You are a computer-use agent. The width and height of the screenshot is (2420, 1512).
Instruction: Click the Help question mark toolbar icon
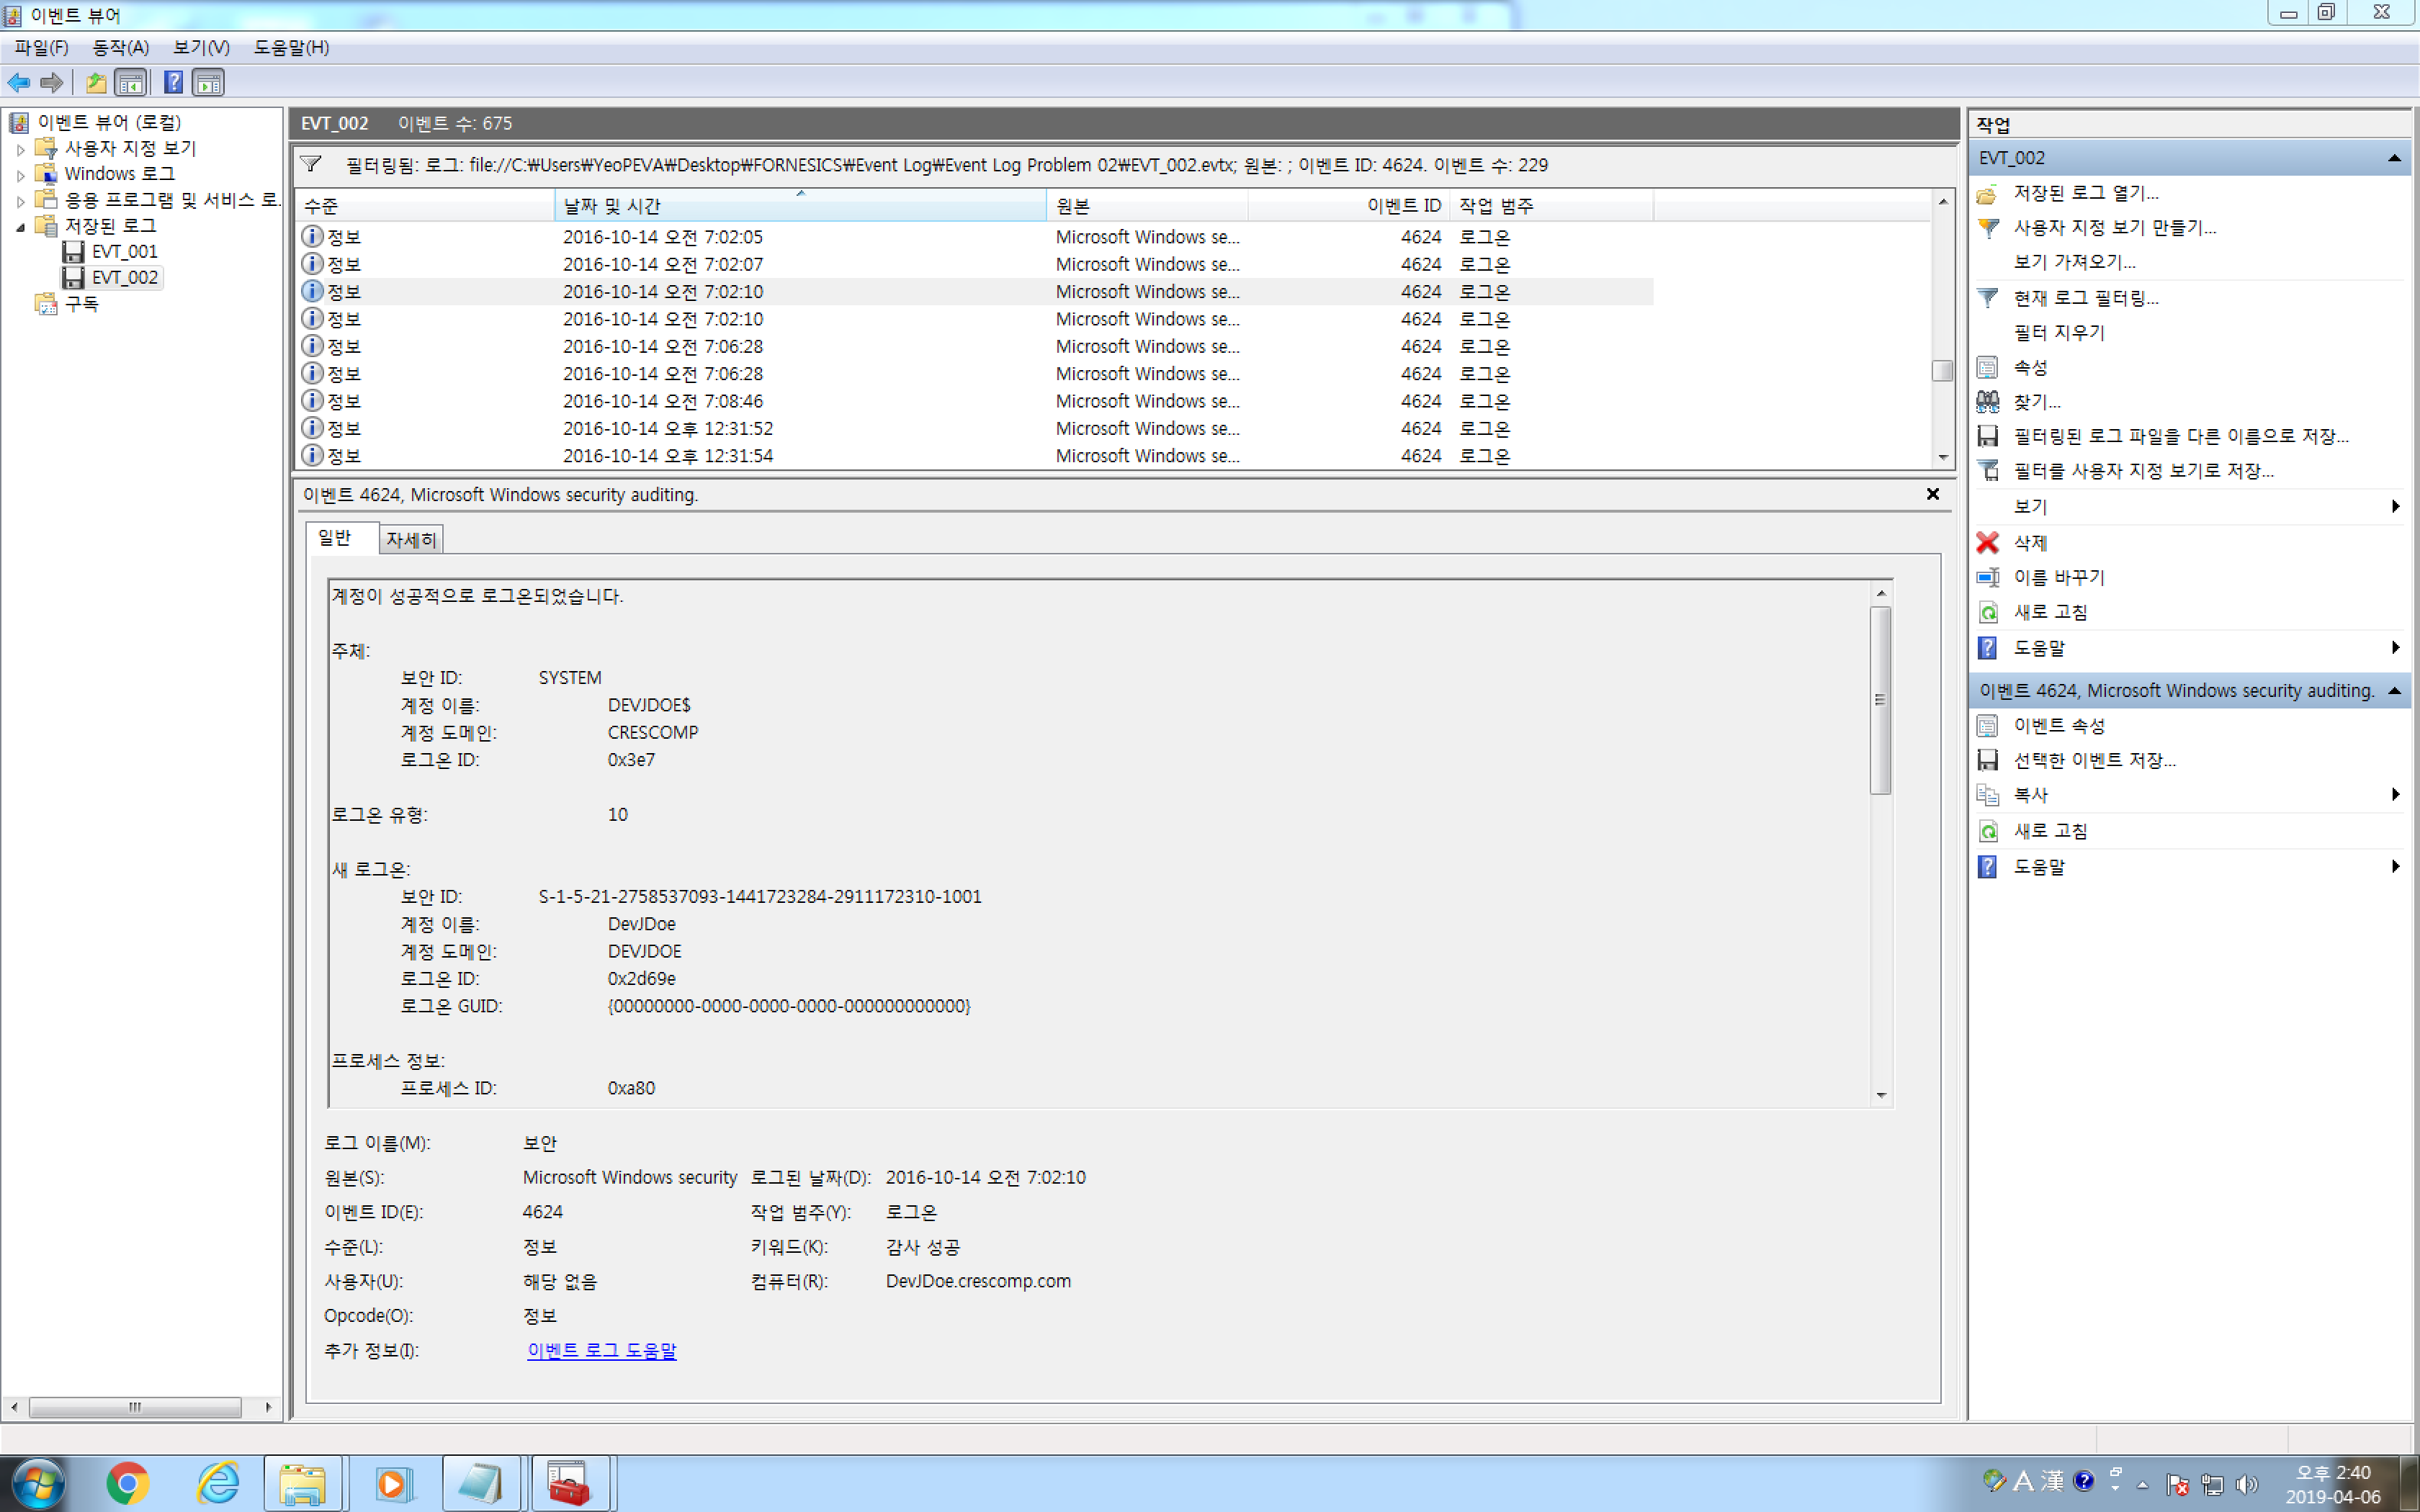(x=173, y=83)
